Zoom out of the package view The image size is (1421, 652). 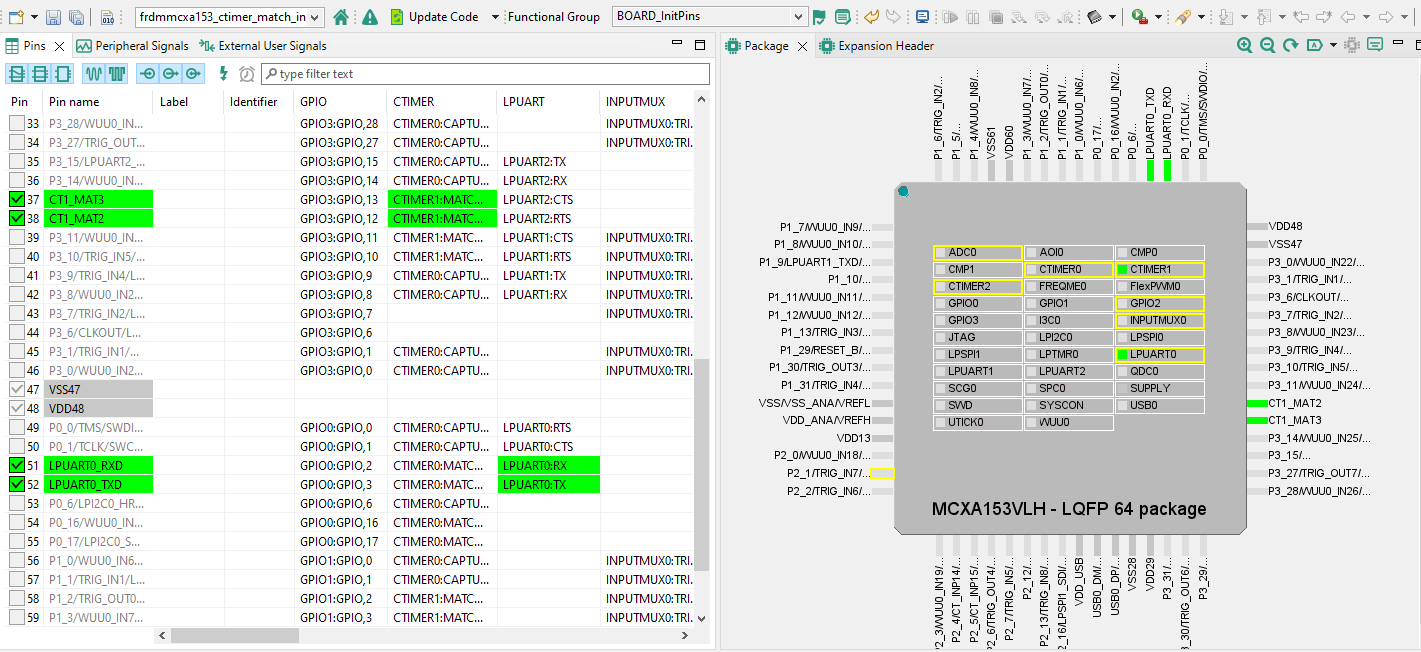tap(1267, 45)
